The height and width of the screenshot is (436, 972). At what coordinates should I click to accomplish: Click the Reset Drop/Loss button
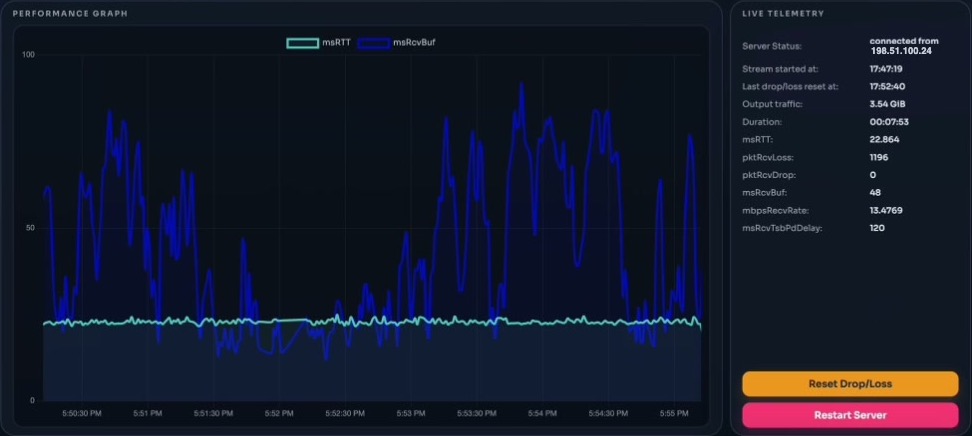[x=850, y=384]
